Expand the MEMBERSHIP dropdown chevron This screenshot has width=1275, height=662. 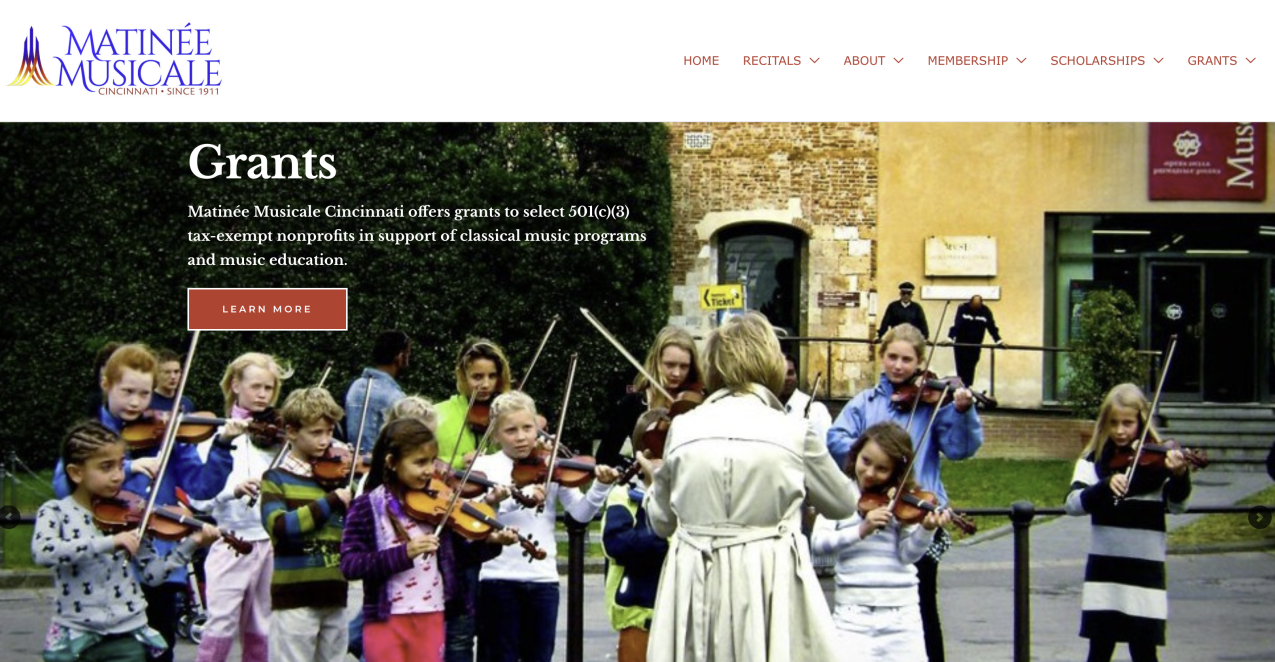tap(1021, 61)
